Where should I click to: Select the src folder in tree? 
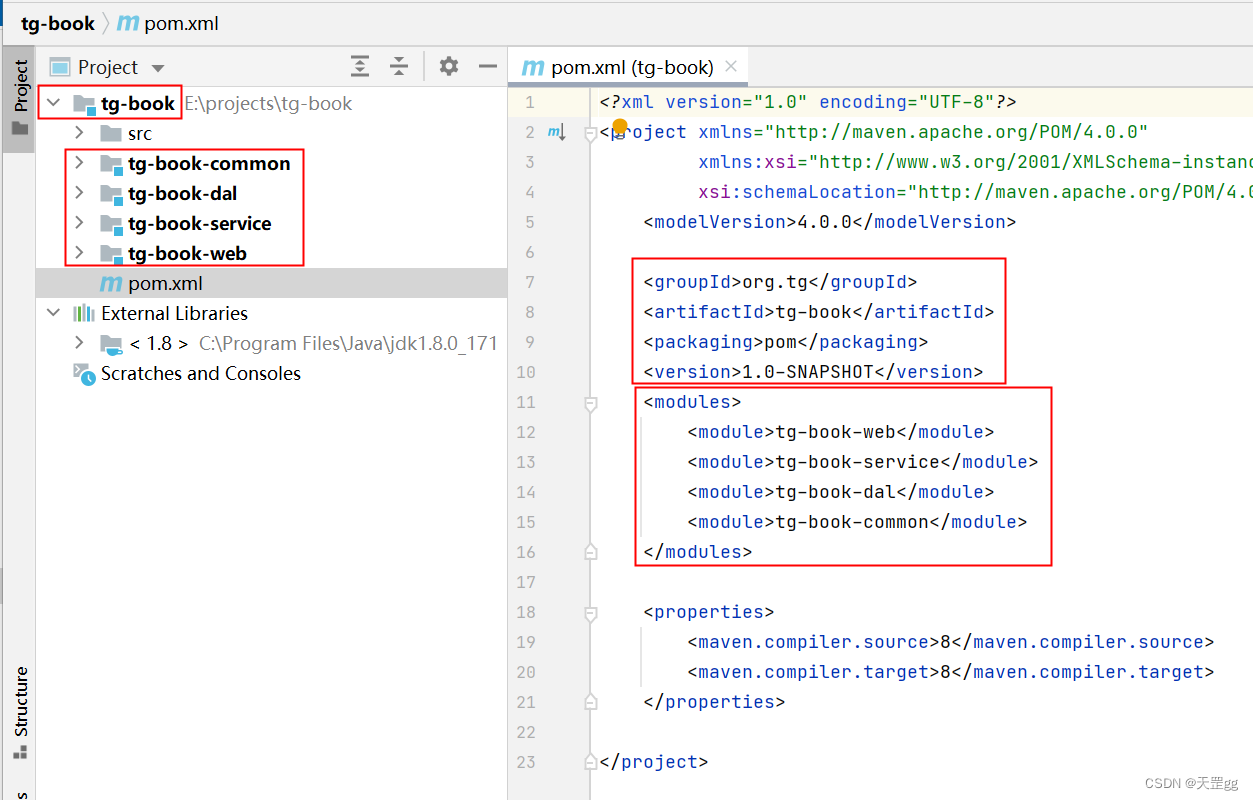140,133
